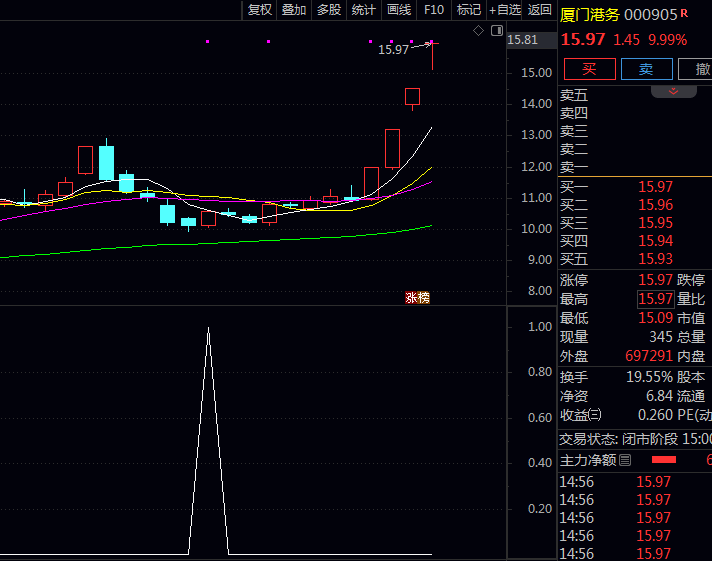Click the 15.97 high annotation on chart
The height and width of the screenshot is (561, 712).
click(393, 50)
